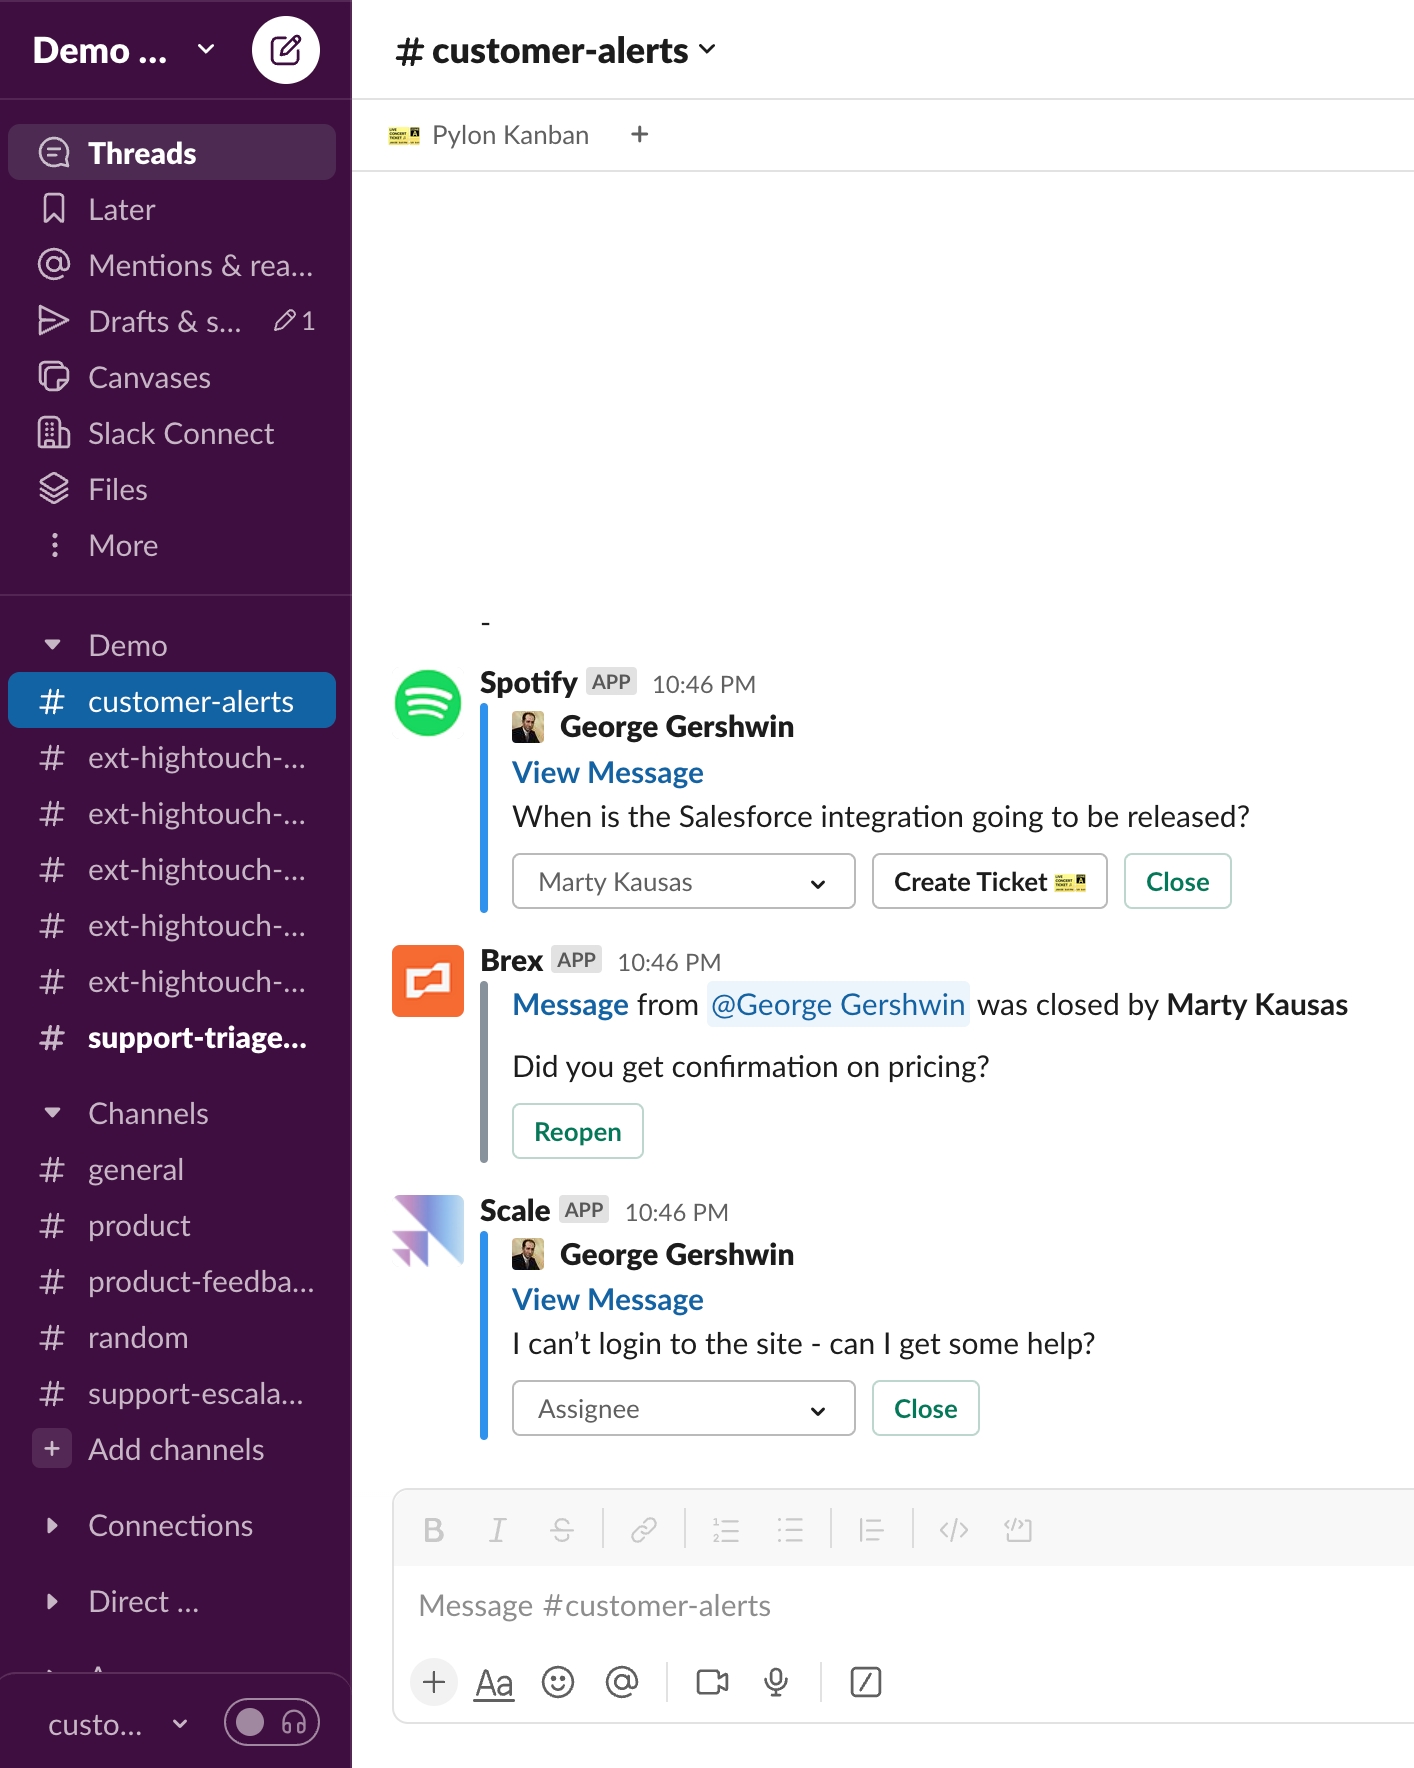1414x1768 pixels.
Task: Record a video clip with camera icon
Action: click(x=712, y=1682)
